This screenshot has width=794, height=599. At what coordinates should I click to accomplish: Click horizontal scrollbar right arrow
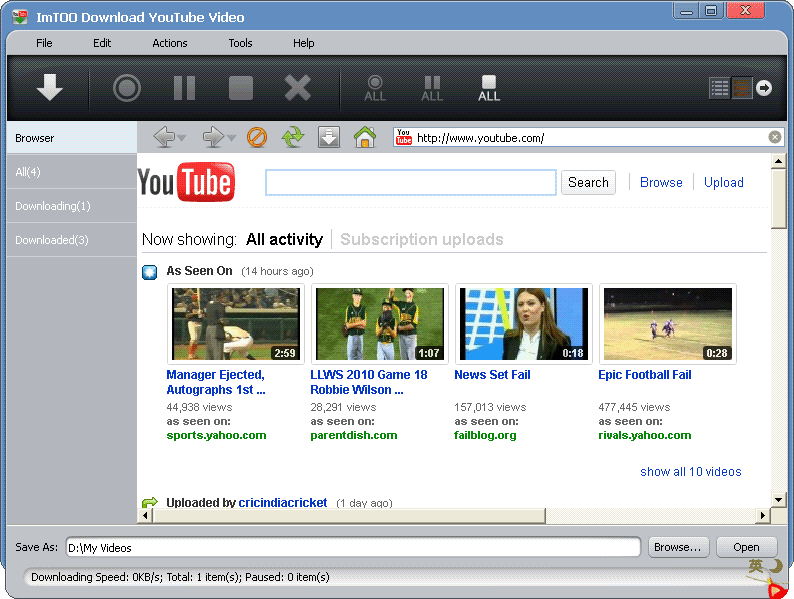click(763, 515)
